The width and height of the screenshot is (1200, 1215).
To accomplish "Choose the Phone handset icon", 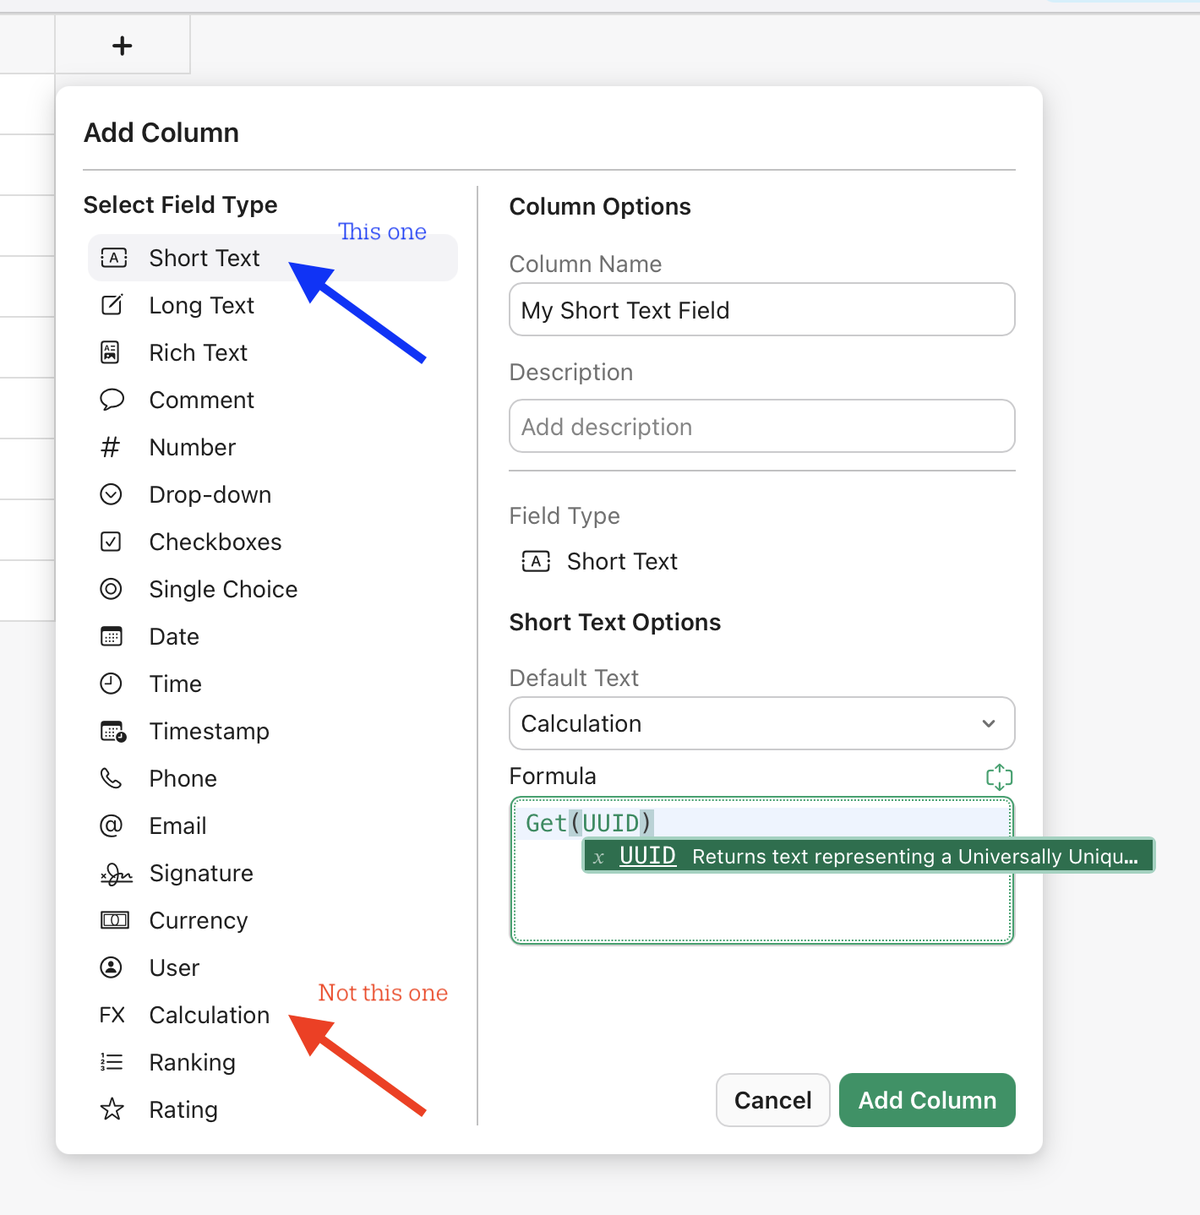I will pyautogui.click(x=111, y=778).
